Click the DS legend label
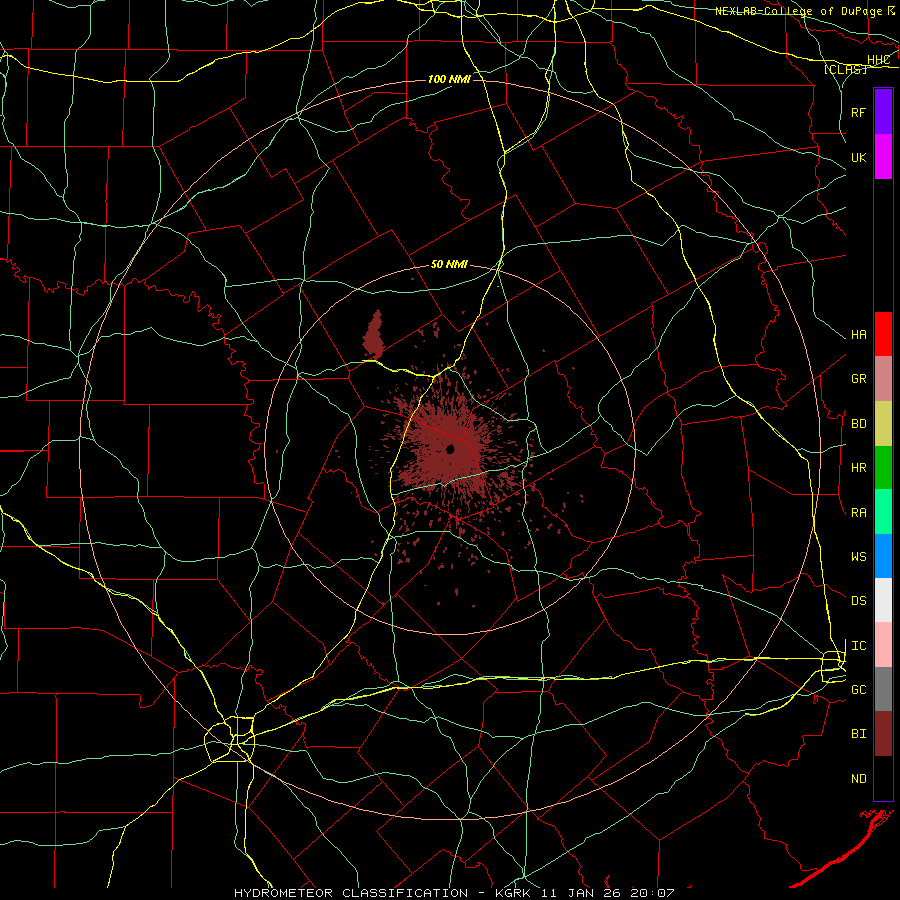Viewport: 900px width, 900px height. click(x=859, y=601)
